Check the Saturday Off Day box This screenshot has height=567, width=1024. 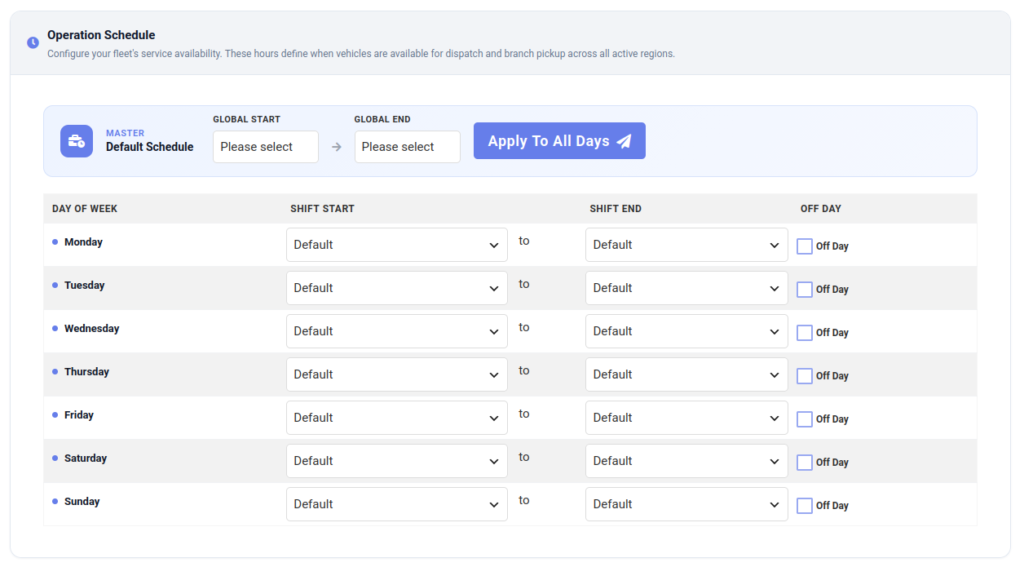coord(805,462)
